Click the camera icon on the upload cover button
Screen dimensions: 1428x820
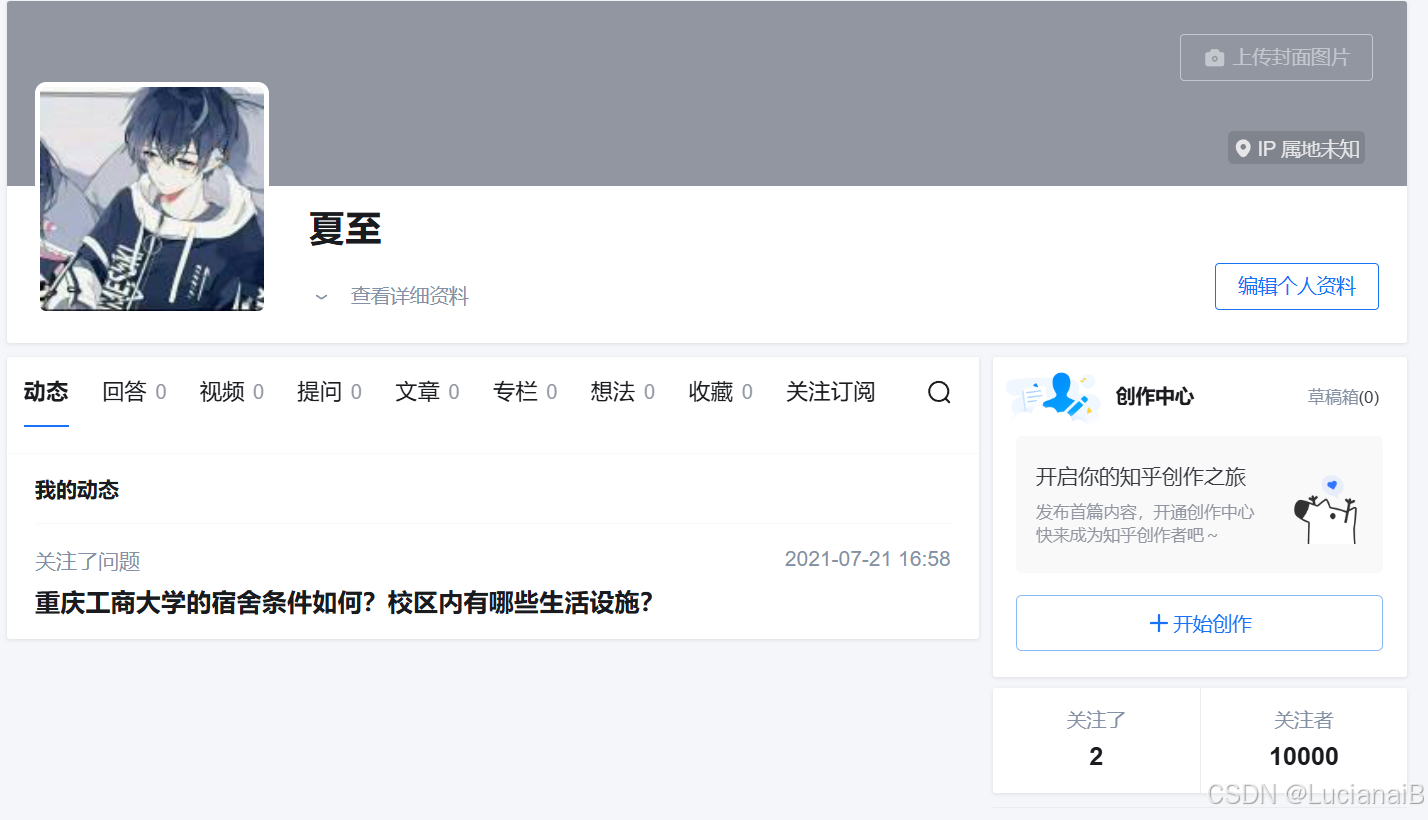point(1214,58)
